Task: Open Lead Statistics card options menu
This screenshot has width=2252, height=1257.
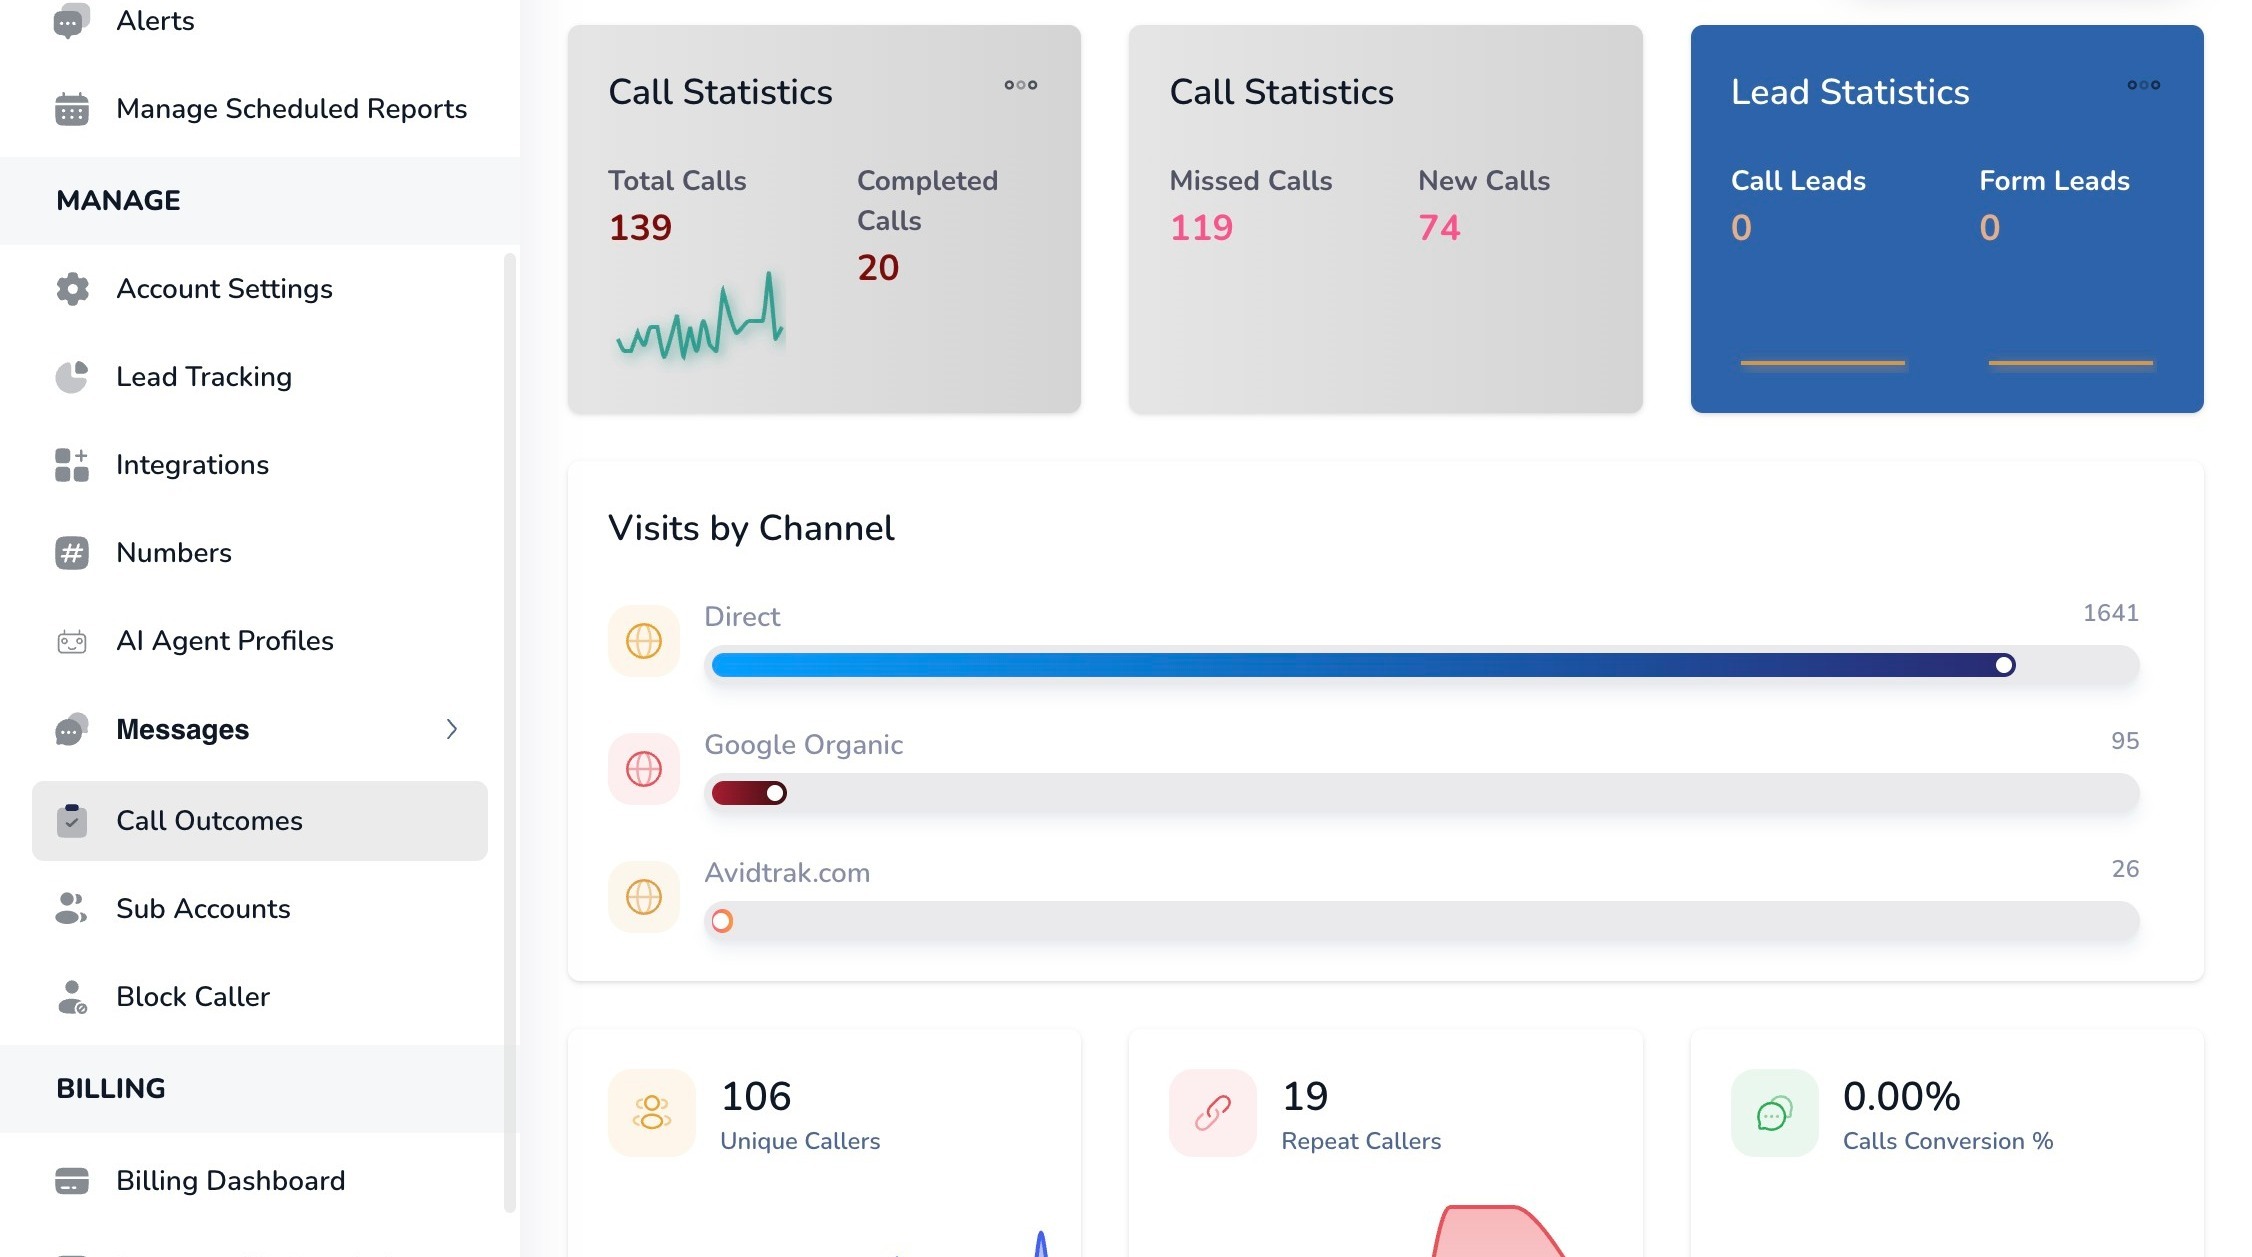Action: [2144, 85]
